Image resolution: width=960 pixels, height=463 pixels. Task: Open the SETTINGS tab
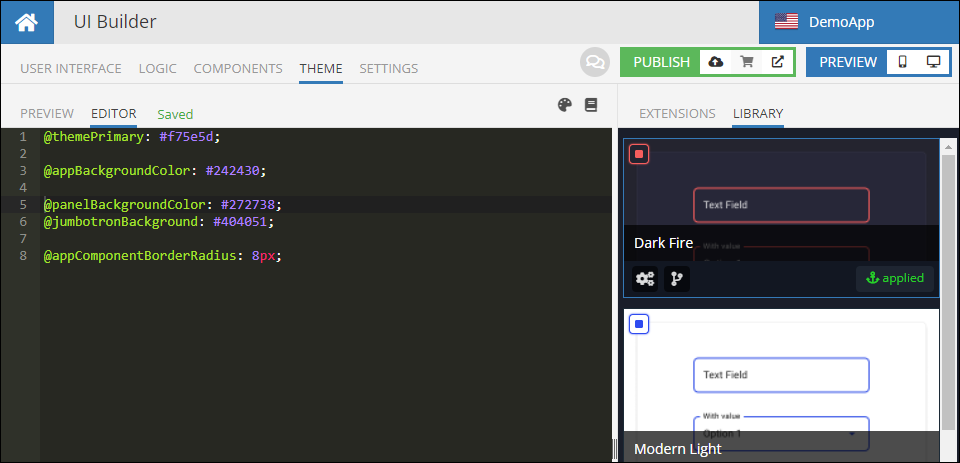[x=389, y=69]
